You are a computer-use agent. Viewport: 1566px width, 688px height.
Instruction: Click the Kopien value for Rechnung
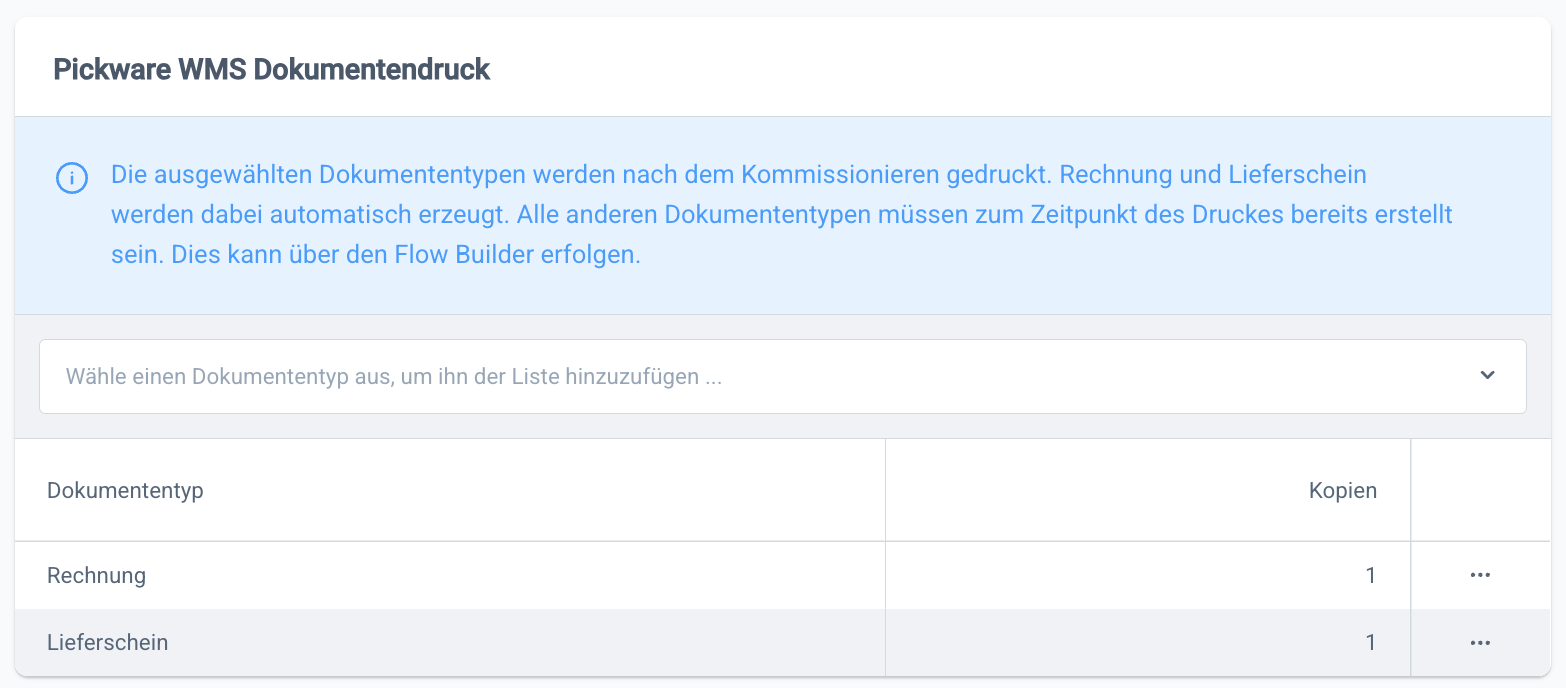tap(1371, 575)
